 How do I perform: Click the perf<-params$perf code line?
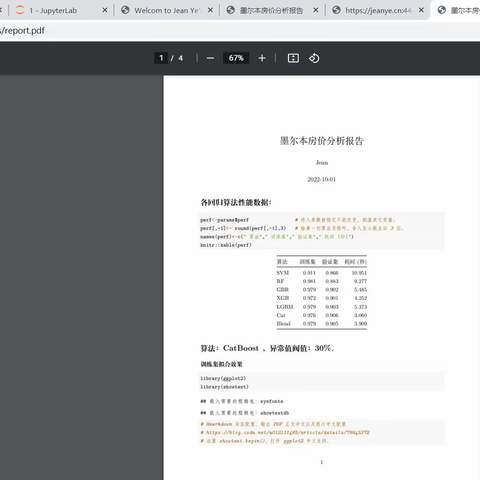224,220
